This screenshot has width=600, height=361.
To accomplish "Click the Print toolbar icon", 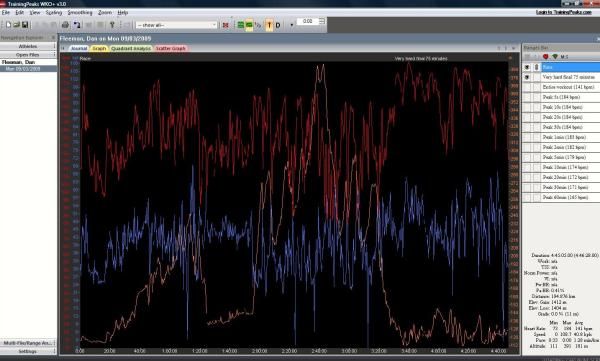I will [65, 25].
